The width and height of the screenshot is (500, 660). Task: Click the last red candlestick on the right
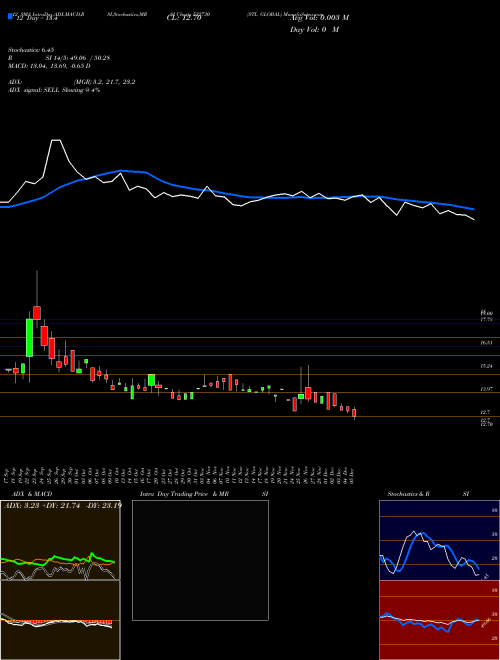click(x=354, y=413)
